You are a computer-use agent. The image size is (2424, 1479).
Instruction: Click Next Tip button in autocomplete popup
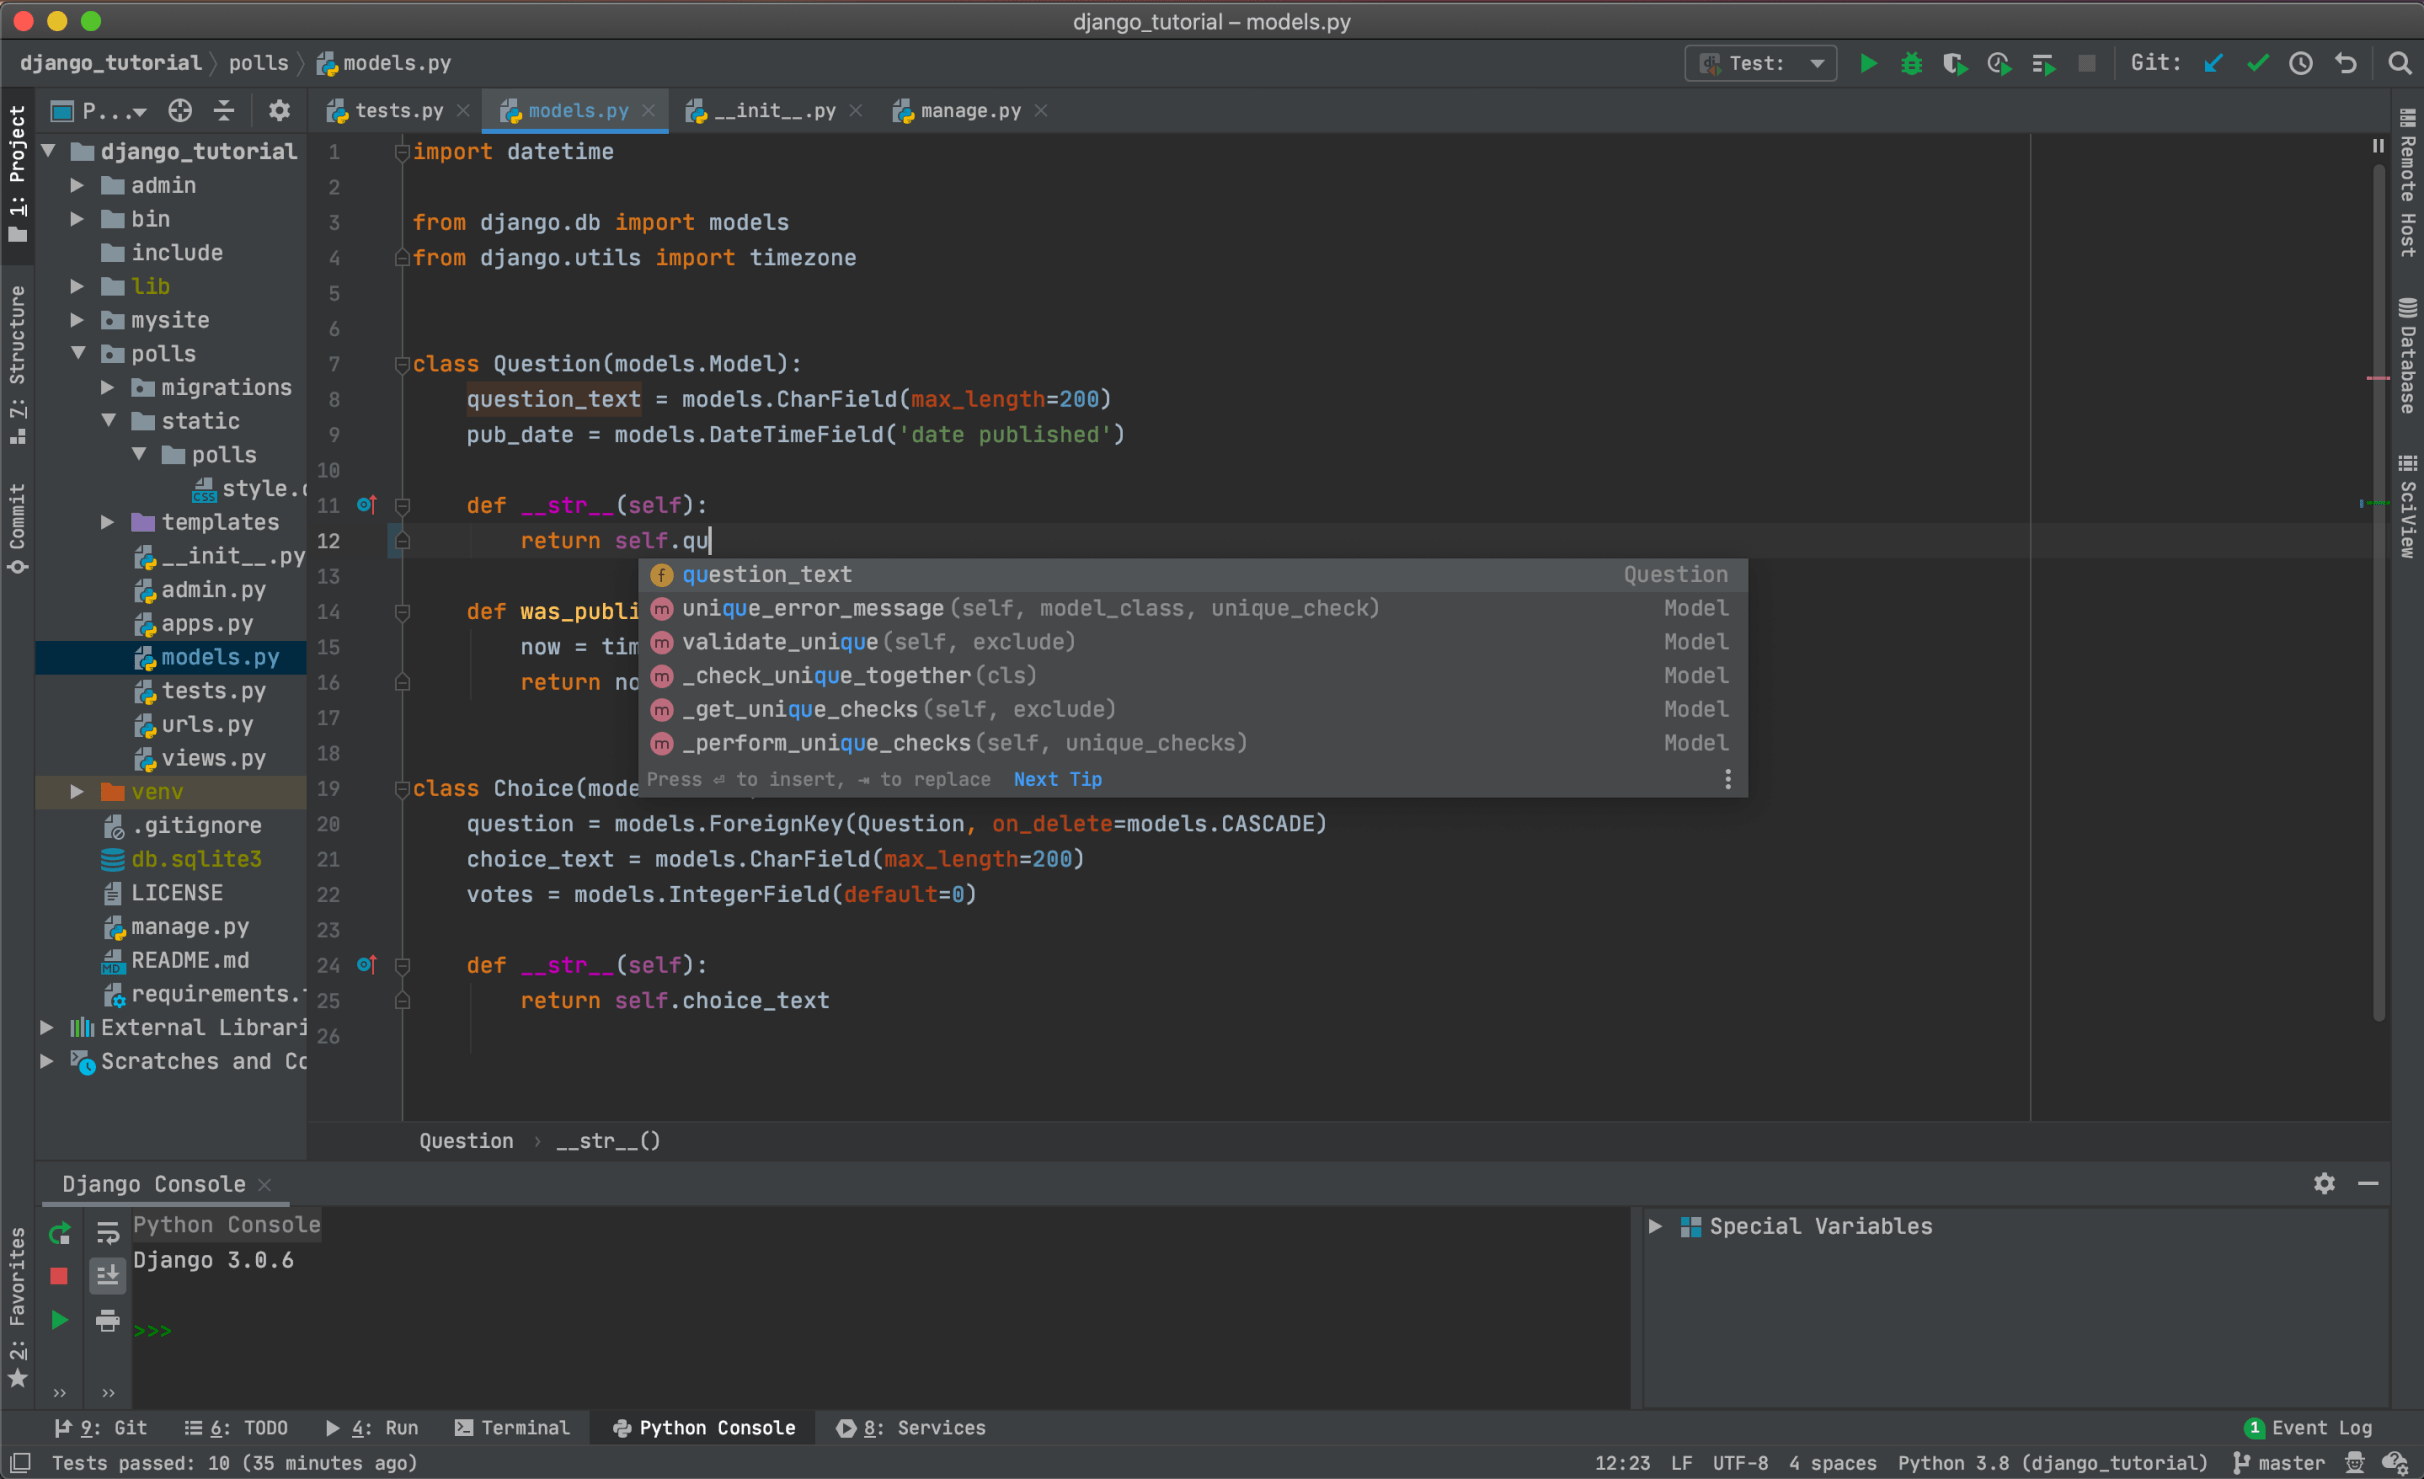click(x=1056, y=778)
